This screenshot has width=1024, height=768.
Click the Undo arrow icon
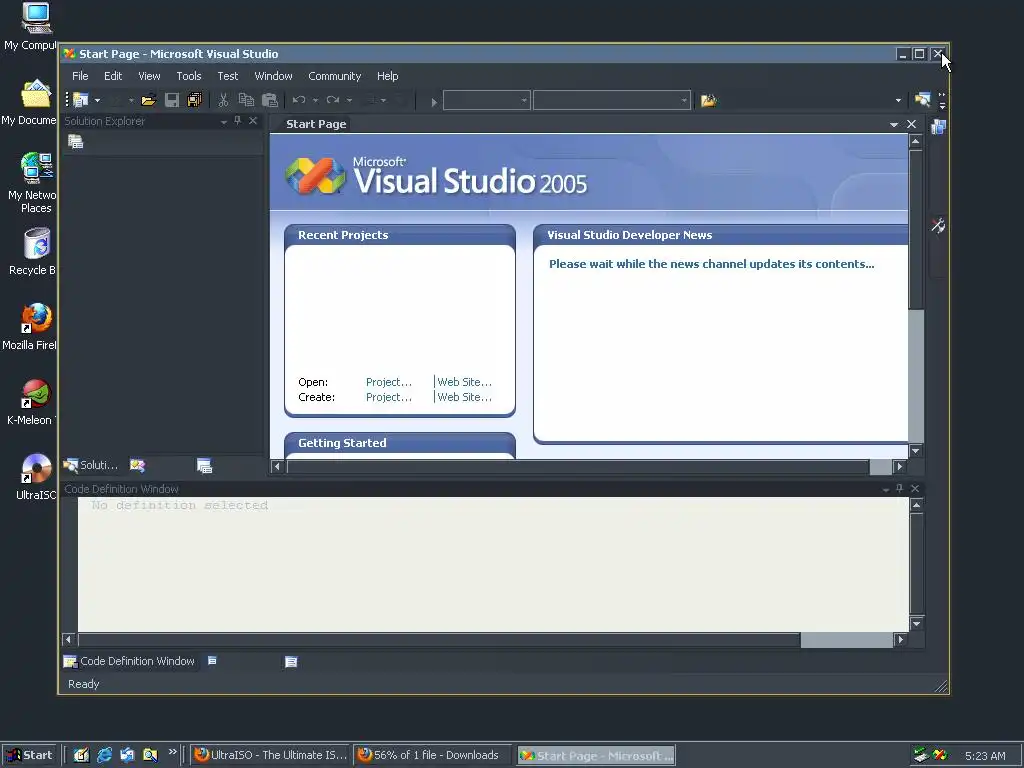coord(299,100)
